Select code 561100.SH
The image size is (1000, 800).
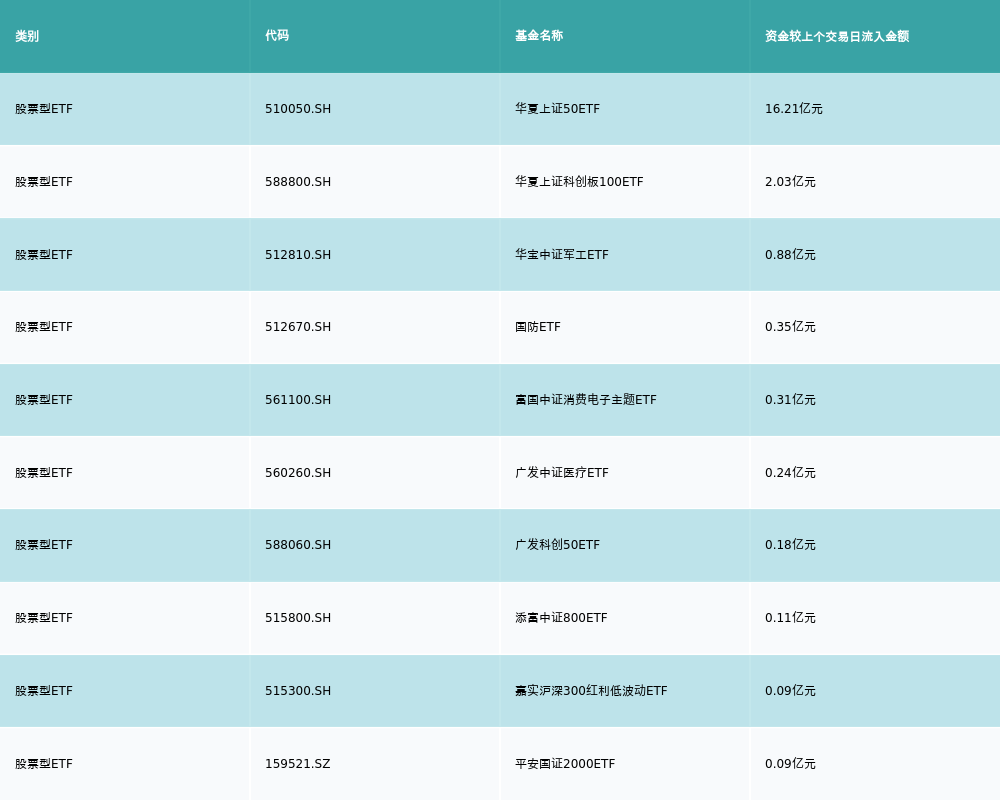point(298,400)
